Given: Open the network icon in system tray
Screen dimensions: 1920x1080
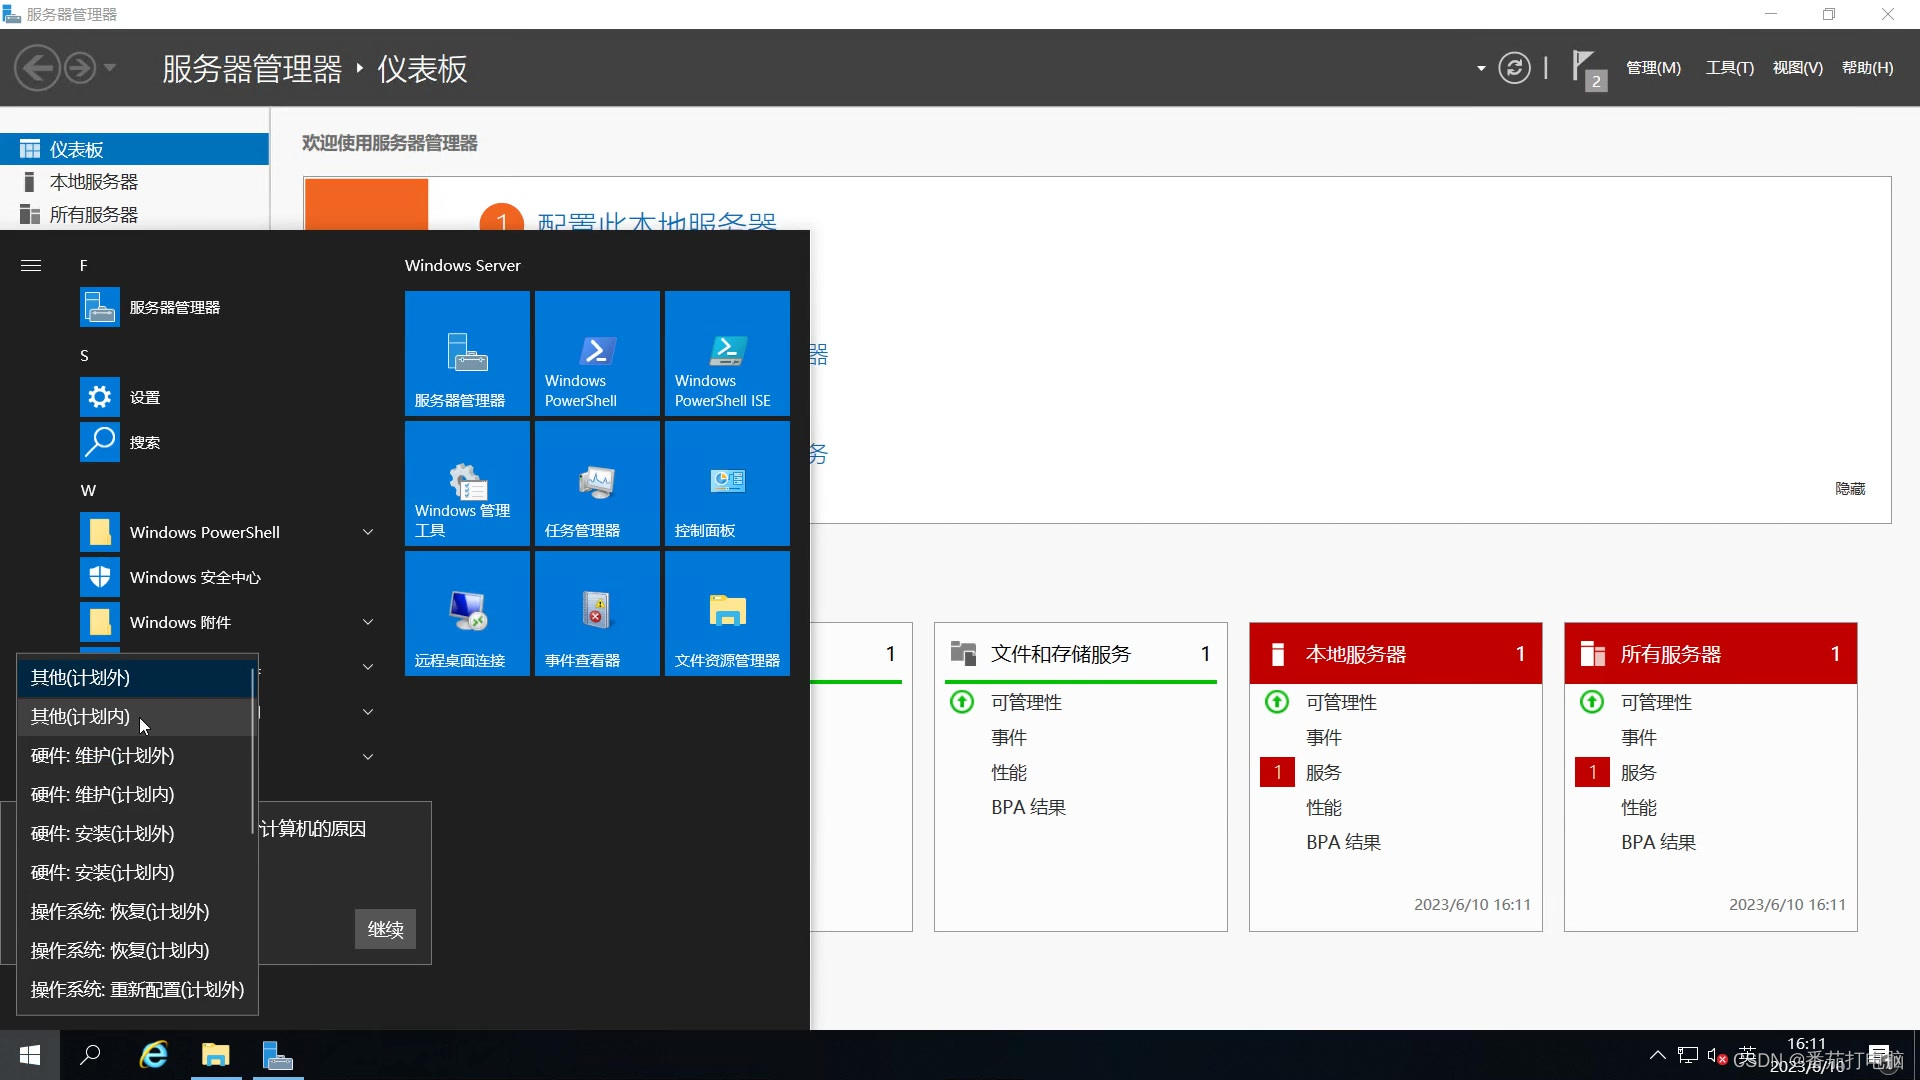Looking at the screenshot, I should [x=1688, y=1055].
